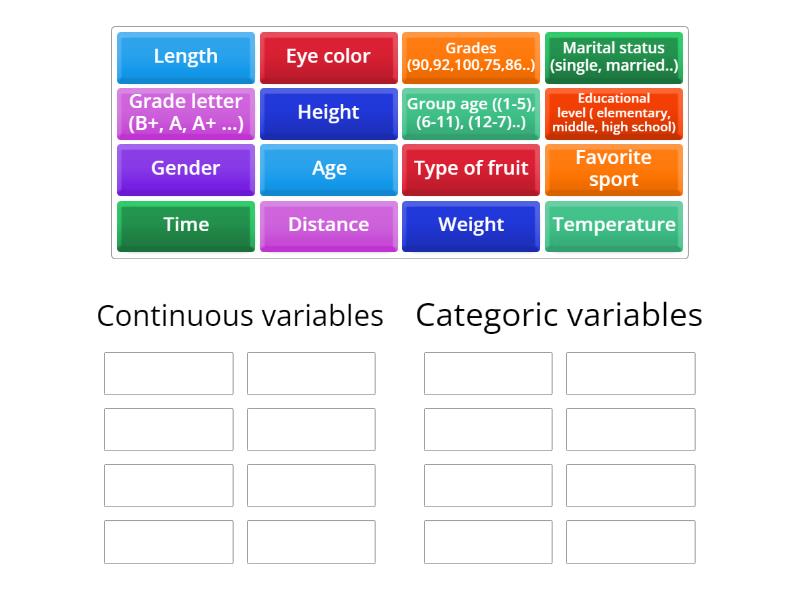Viewport: 800px width, 600px height.
Task: Click the Gender tile
Action: (185, 169)
